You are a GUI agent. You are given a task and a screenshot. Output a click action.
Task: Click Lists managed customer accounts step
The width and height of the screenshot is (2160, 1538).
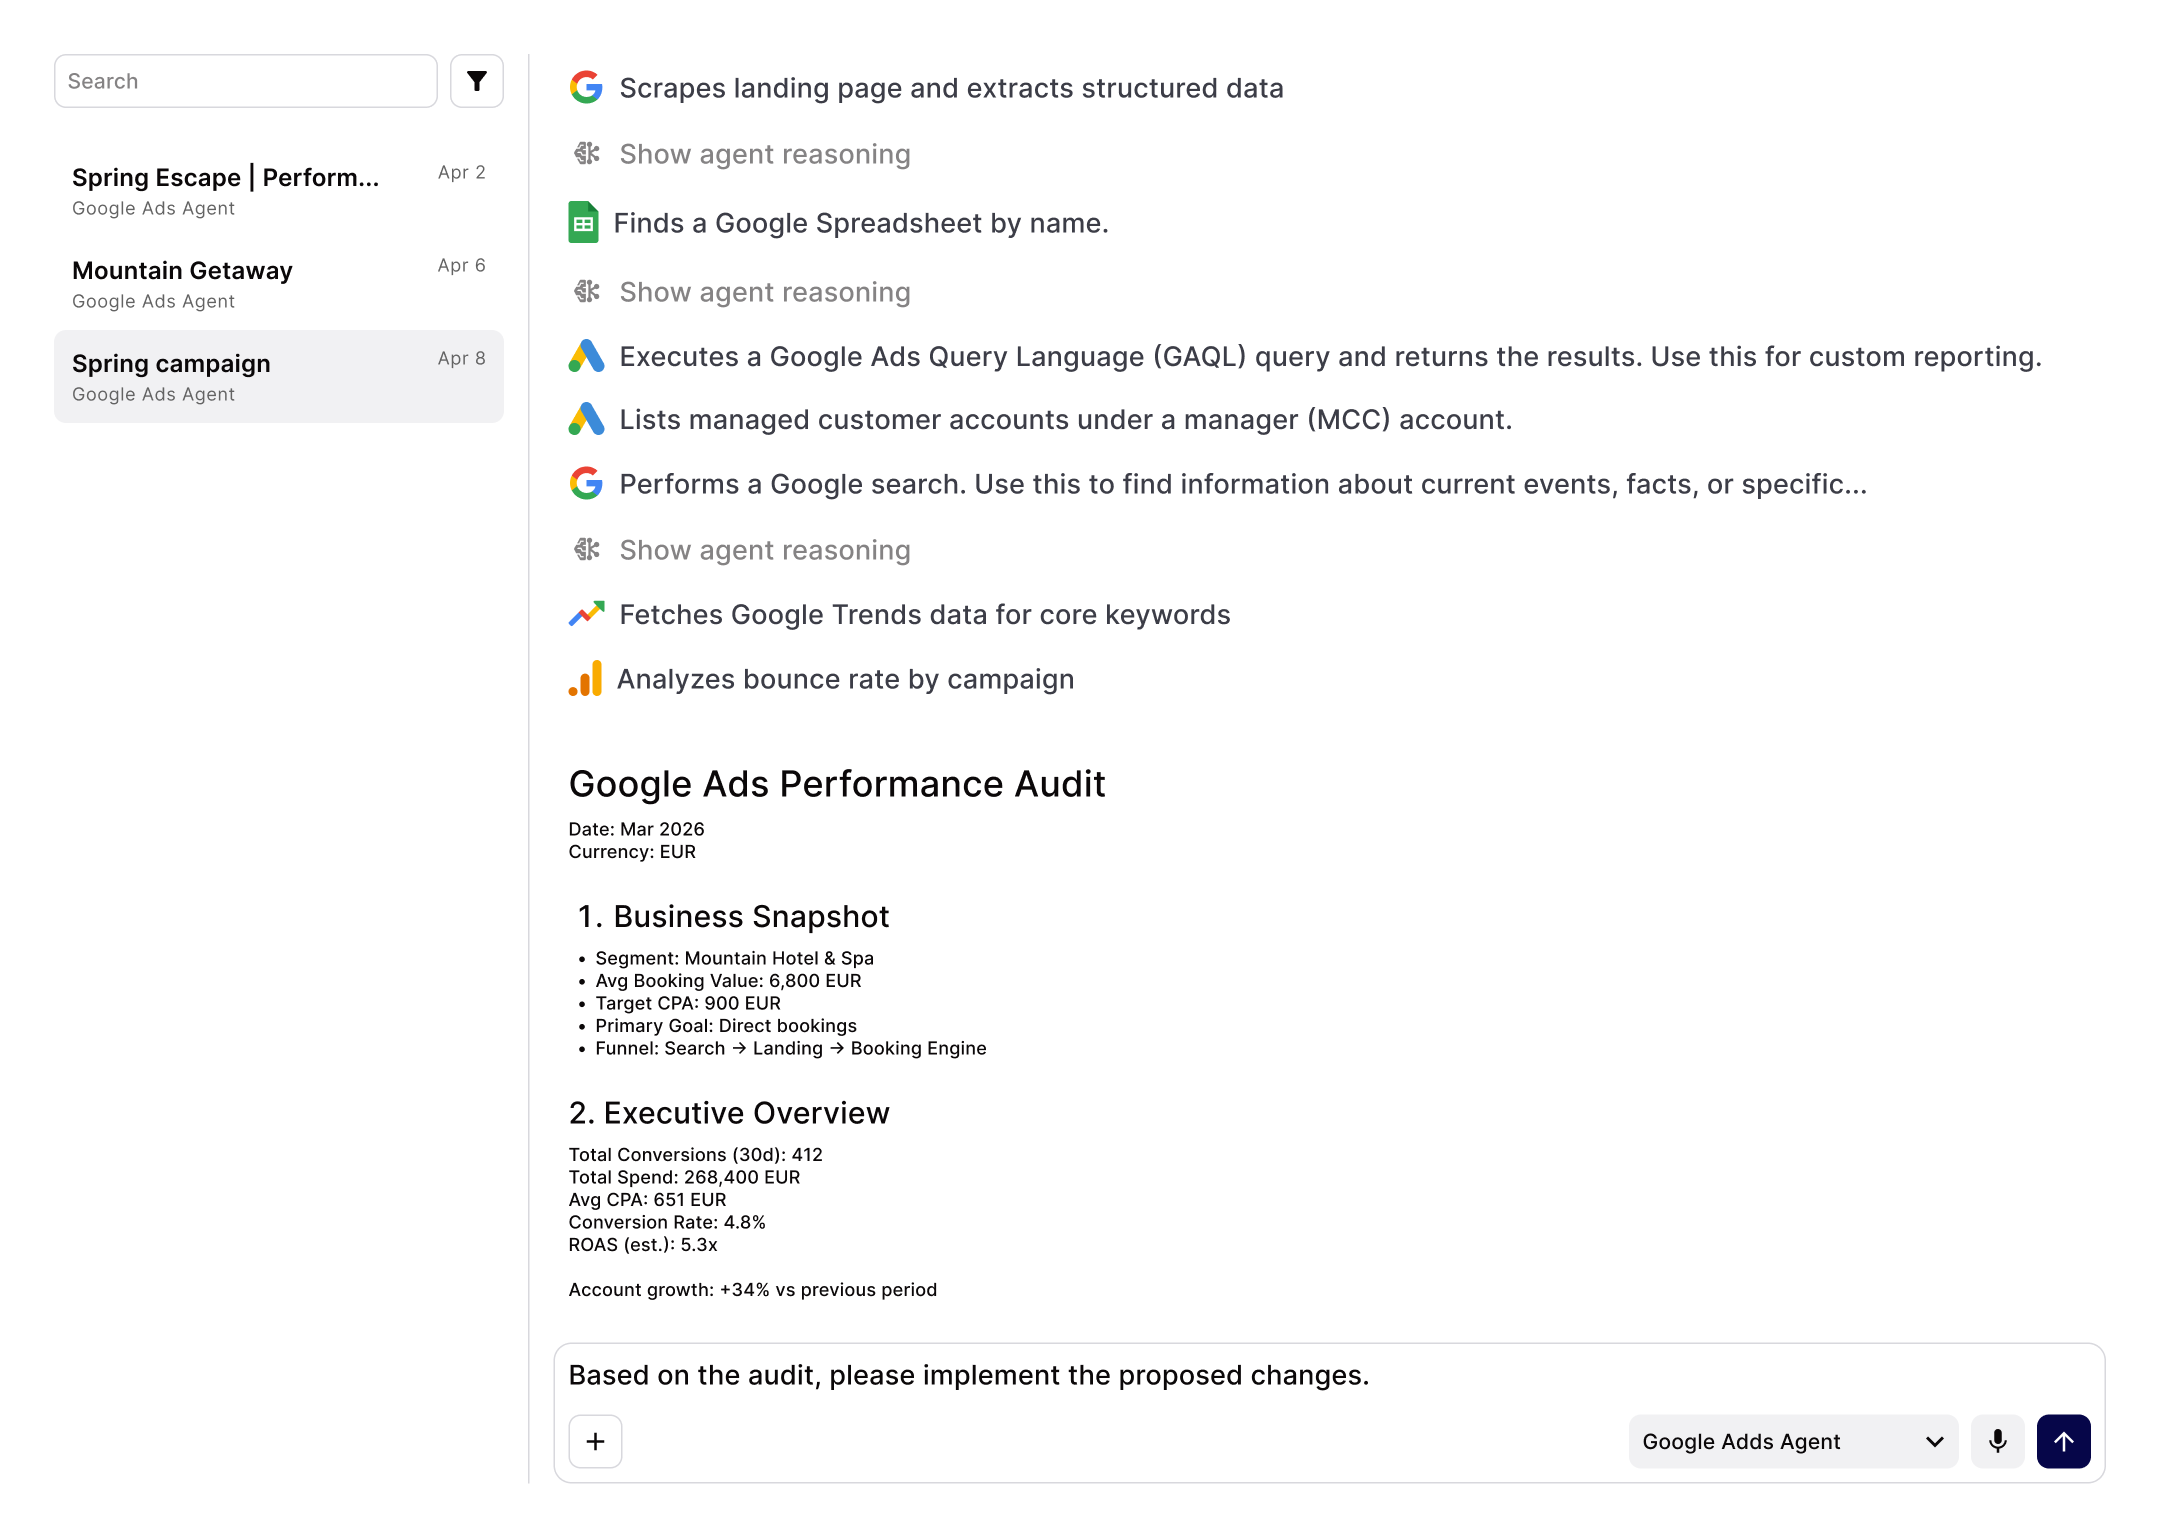(x=1065, y=420)
